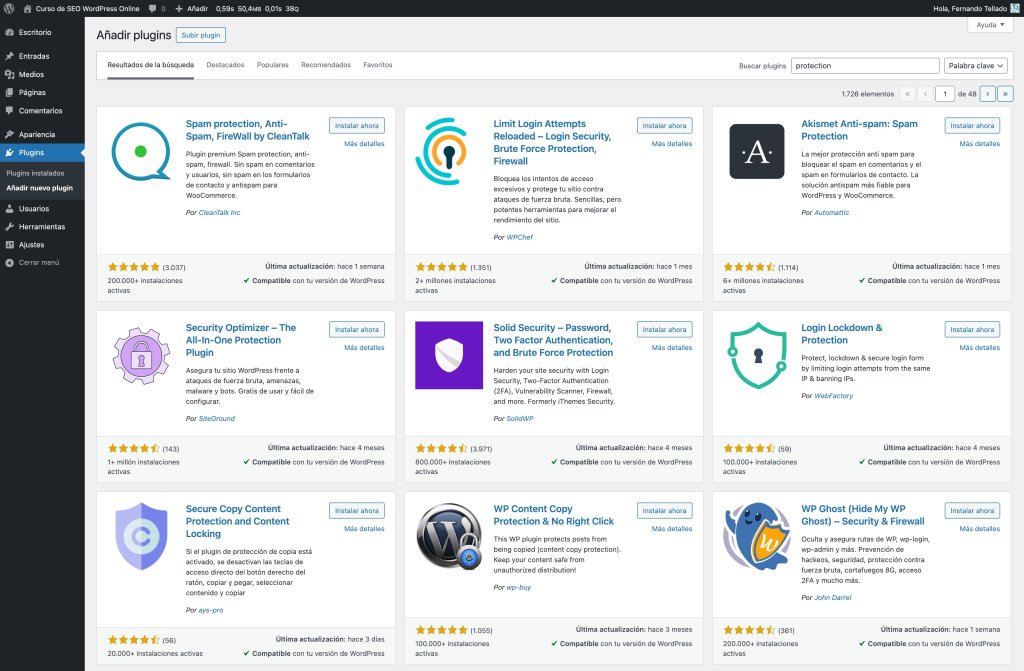Screen dimensions: 1024x671
Task: Select the Resultados de la búsqueda tab
Action: tap(150, 65)
